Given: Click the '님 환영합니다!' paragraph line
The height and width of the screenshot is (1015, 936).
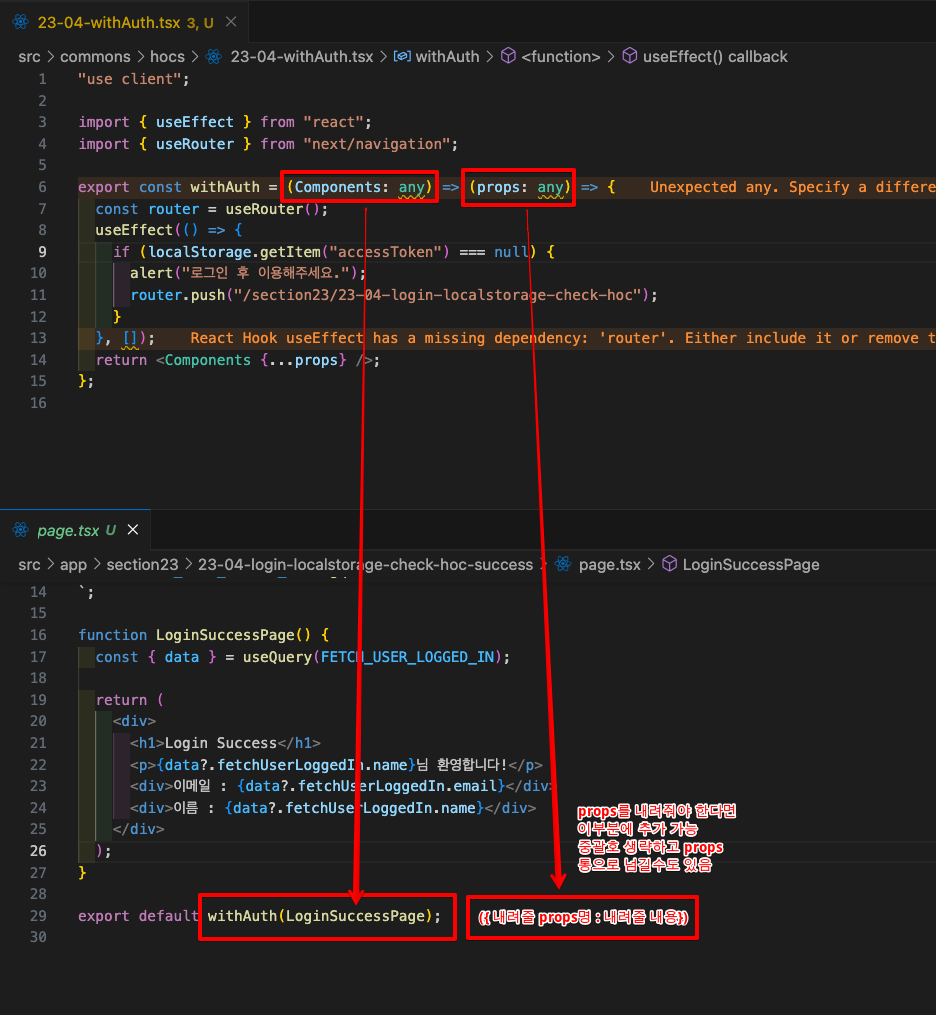Looking at the screenshot, I should point(336,765).
